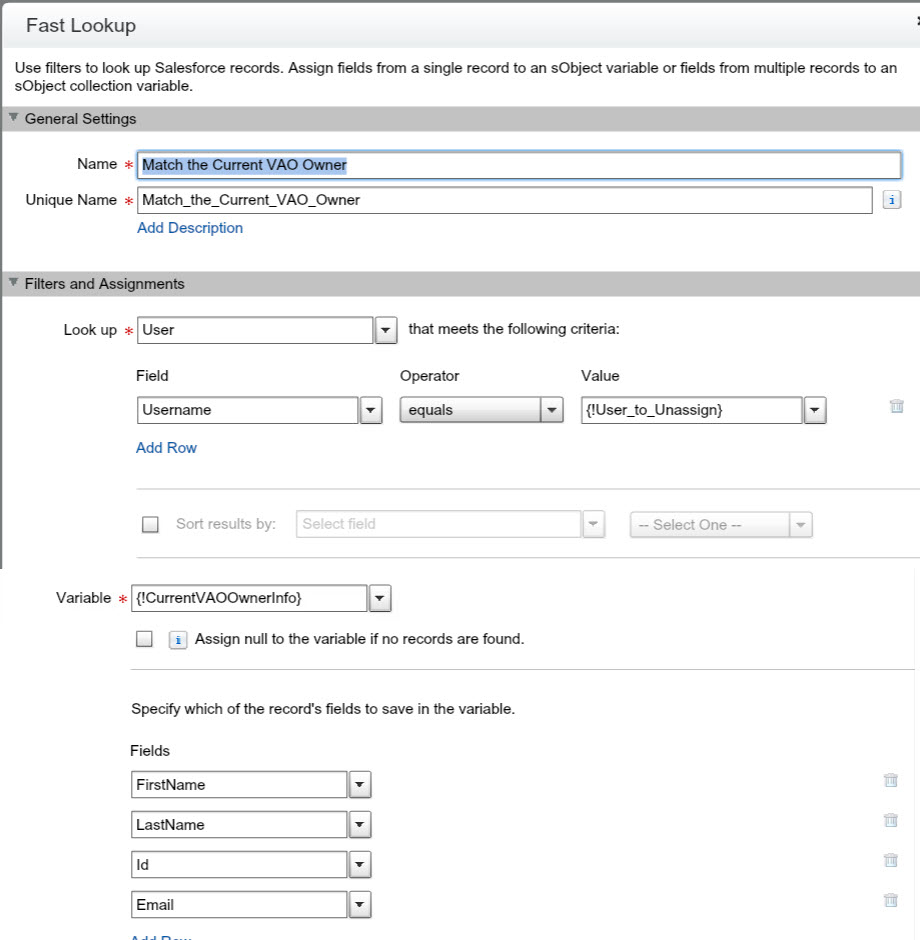
Task: Open the Look up User object dropdown
Action: pyautogui.click(x=386, y=330)
